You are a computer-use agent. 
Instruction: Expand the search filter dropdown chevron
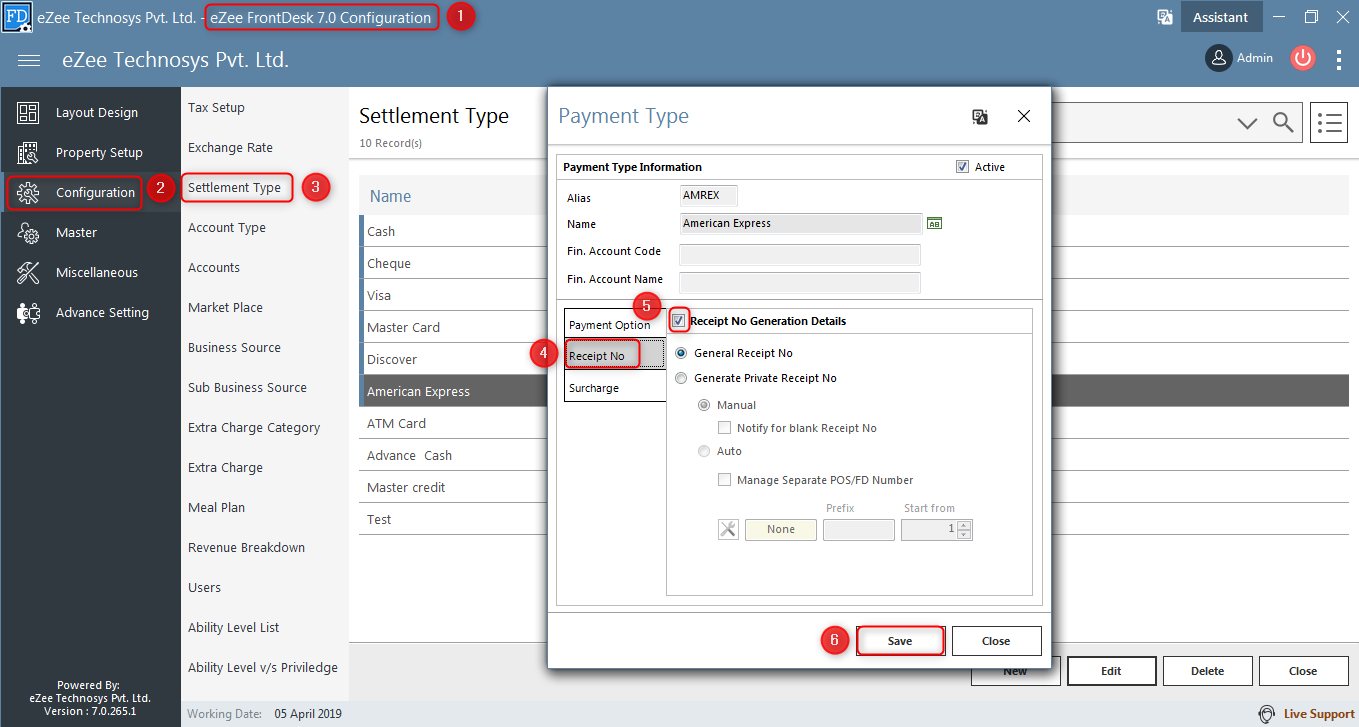1247,123
